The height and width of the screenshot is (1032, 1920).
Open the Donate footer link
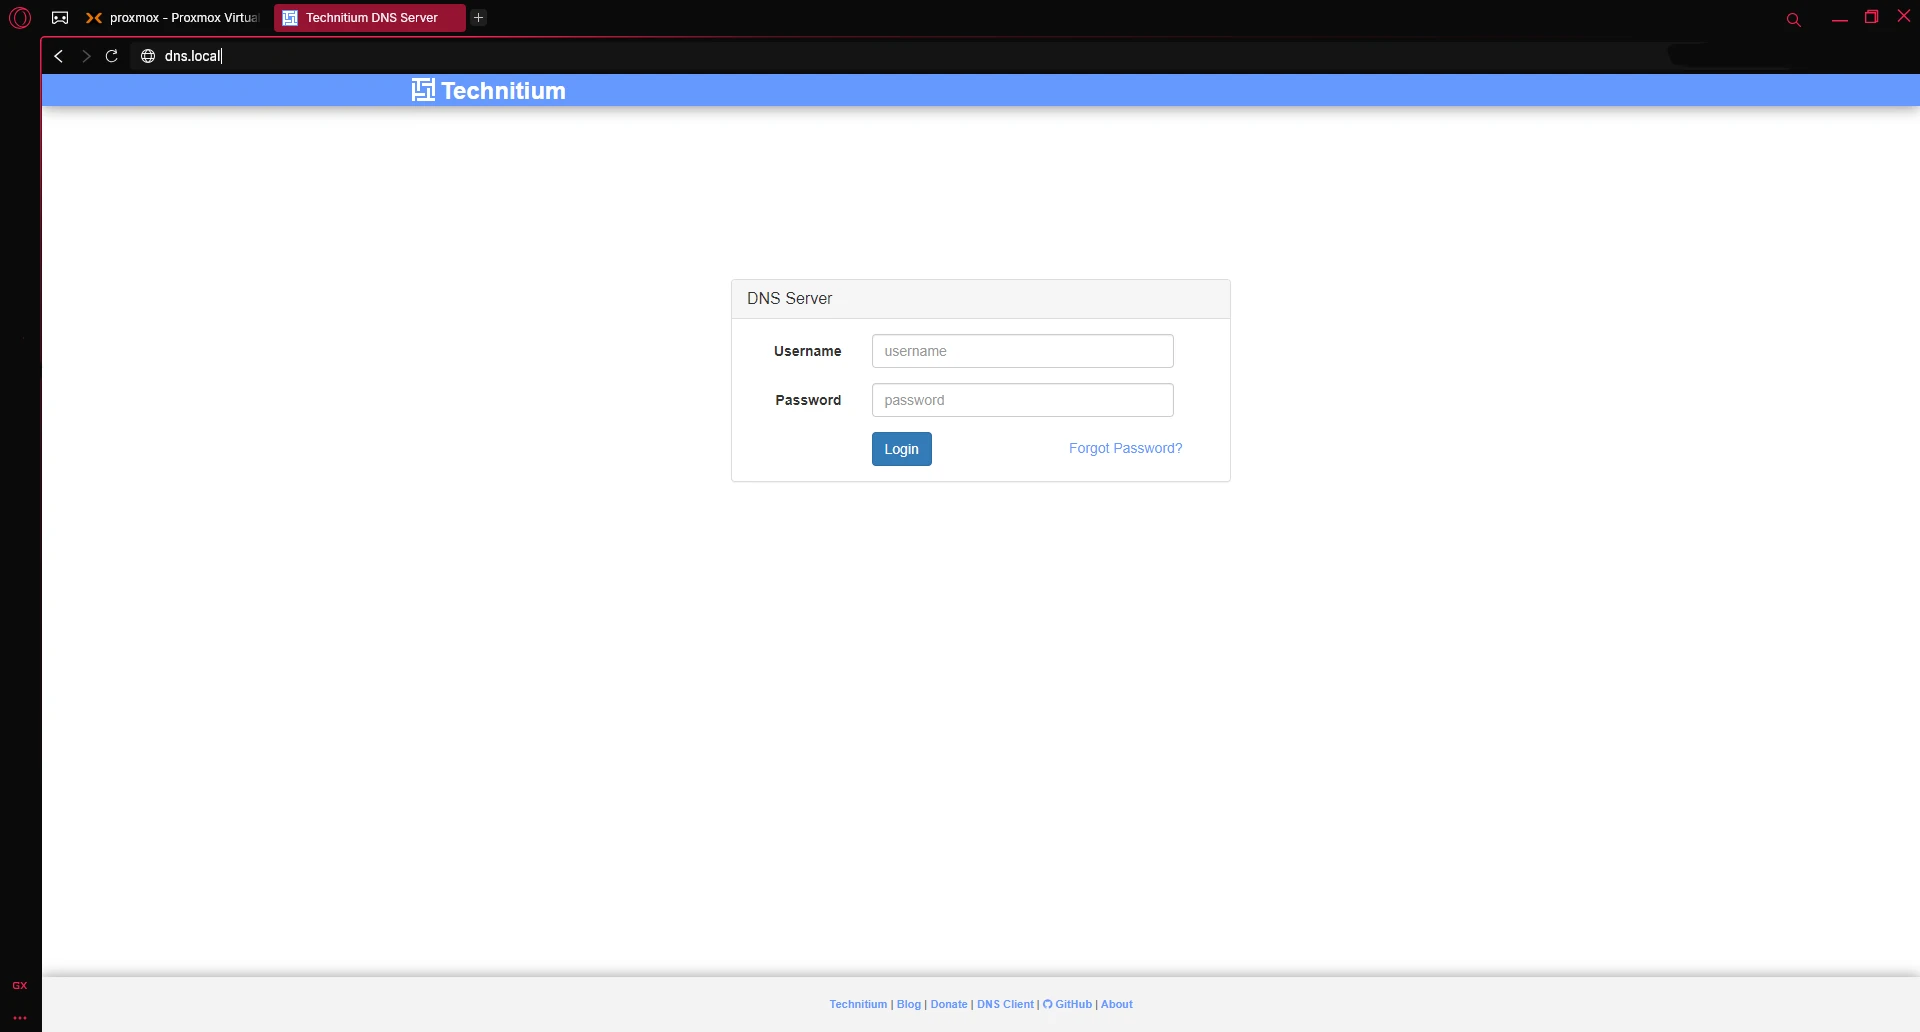click(x=949, y=1004)
